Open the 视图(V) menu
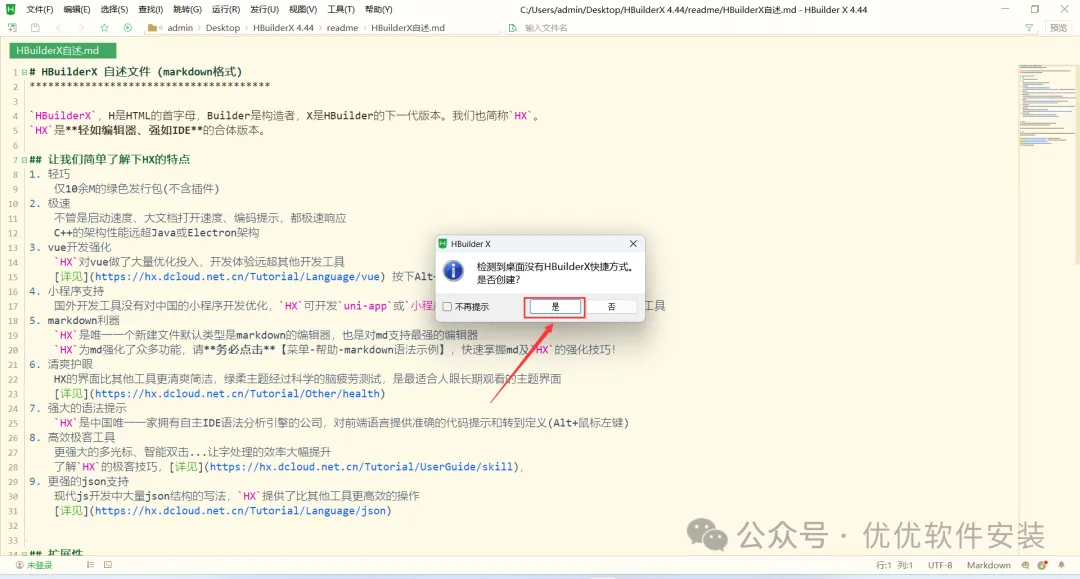Viewport: 1080px width, 579px height. 302,10
